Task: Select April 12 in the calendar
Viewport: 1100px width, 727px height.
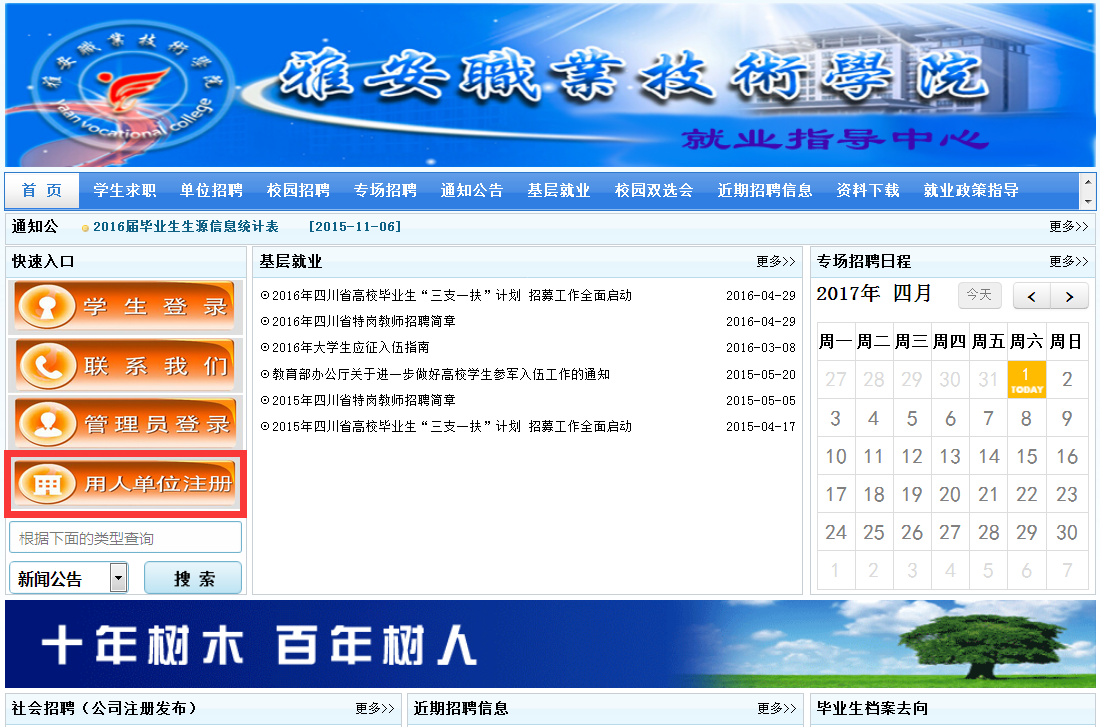Action: pos(911,456)
